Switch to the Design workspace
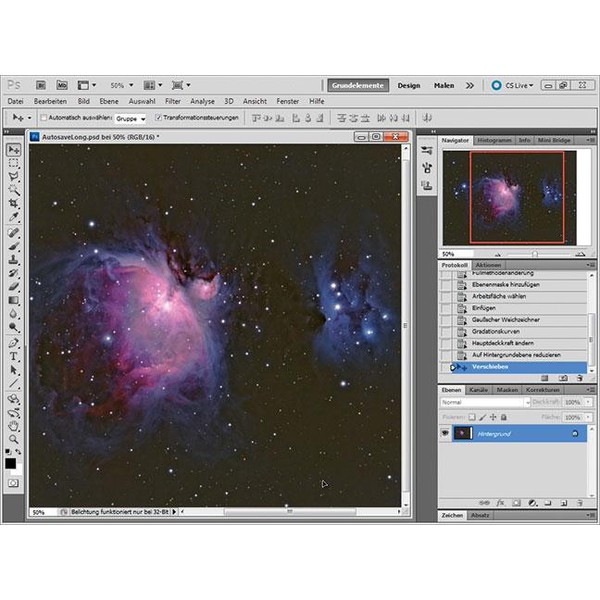The width and height of the screenshot is (600, 600). [x=408, y=86]
